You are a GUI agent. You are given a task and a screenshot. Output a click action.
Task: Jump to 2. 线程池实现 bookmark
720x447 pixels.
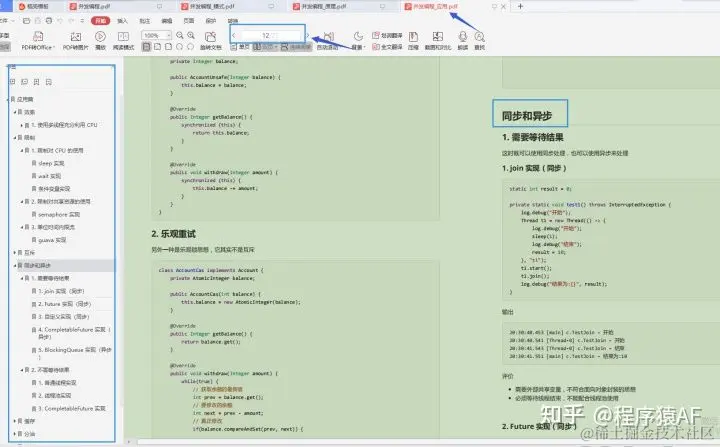pyautogui.click(x=54, y=396)
